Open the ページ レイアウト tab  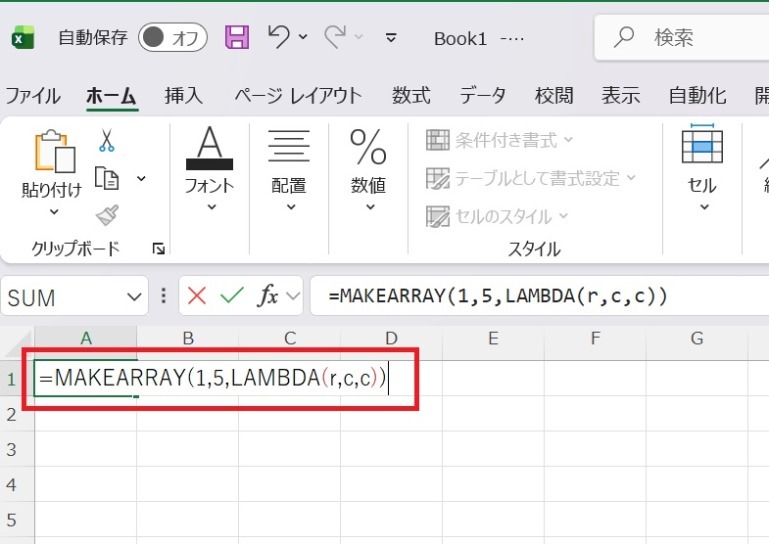coord(298,96)
